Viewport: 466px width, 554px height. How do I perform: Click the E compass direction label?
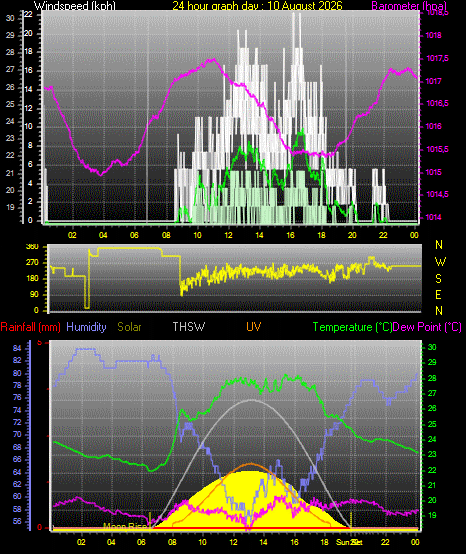[x=438, y=295]
